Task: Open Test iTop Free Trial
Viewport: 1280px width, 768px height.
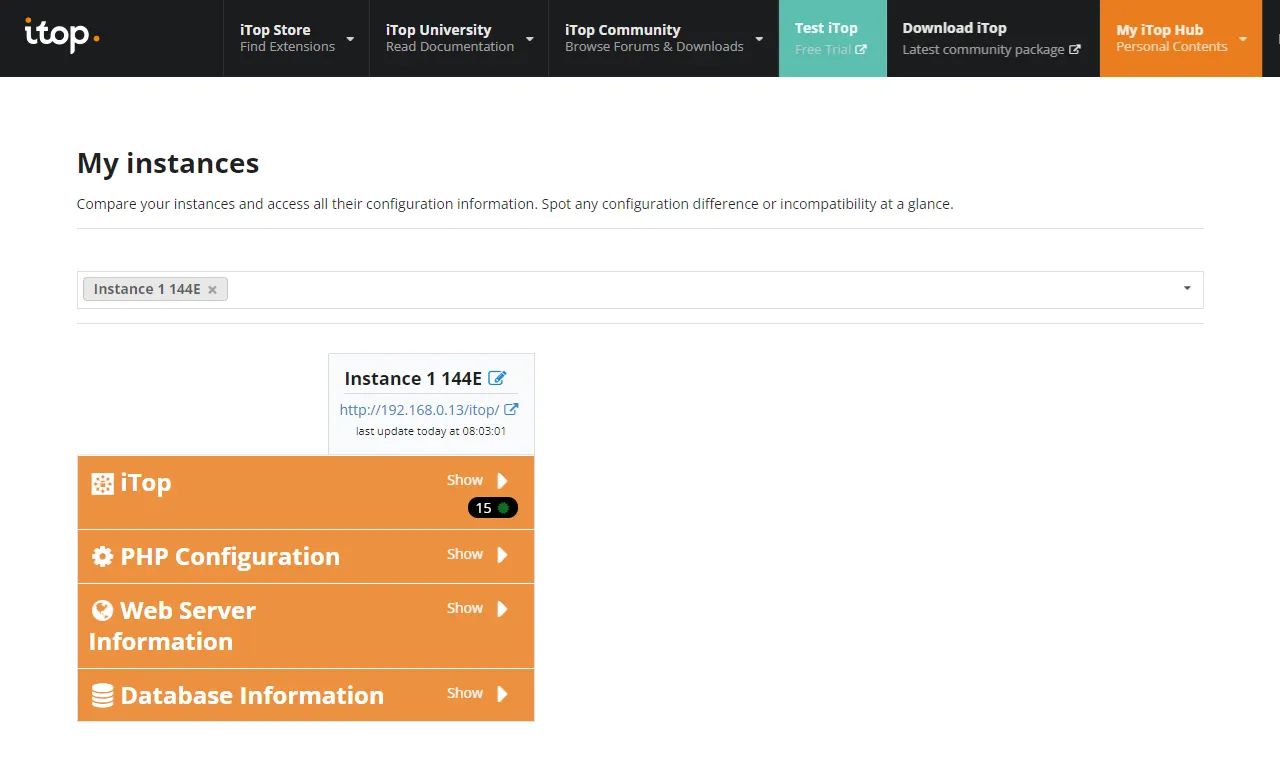Action: [832, 38]
